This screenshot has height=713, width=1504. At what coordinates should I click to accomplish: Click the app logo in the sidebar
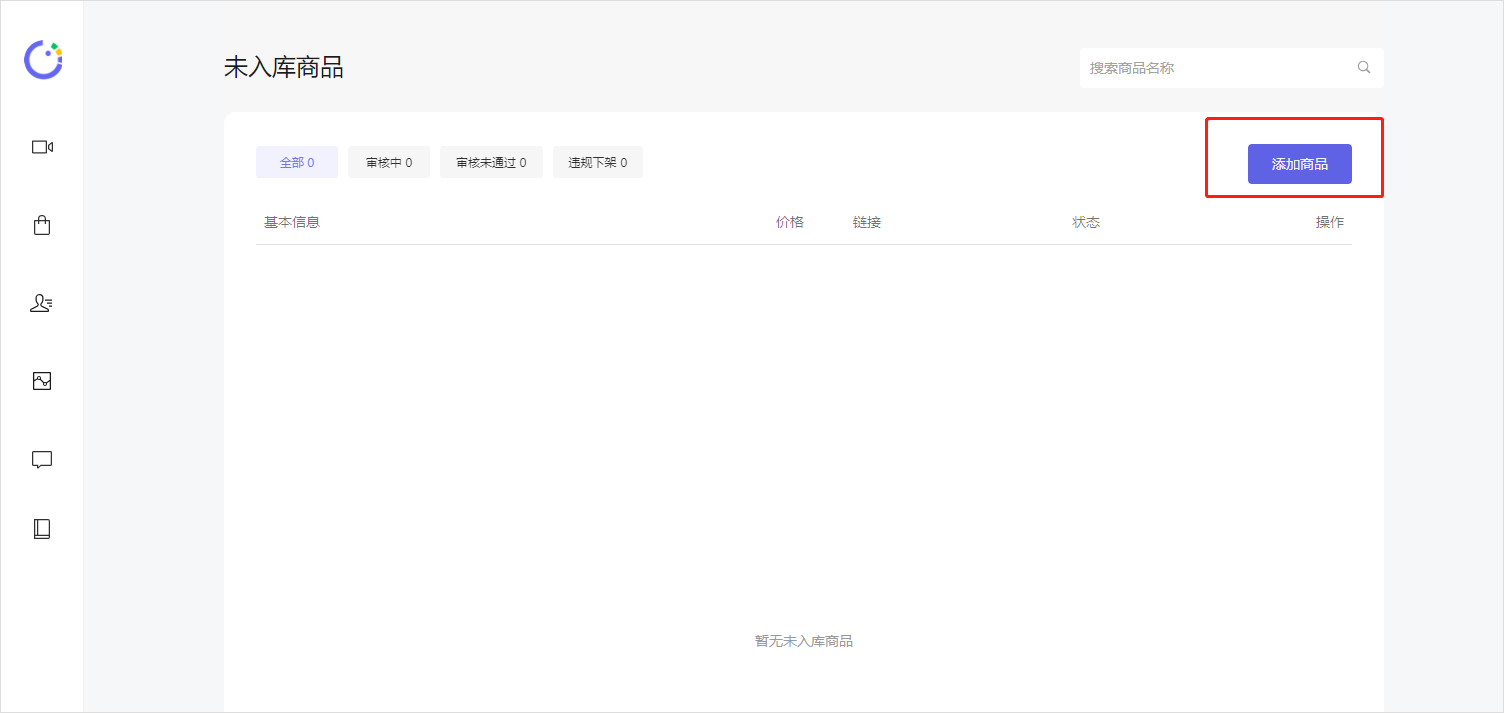click(x=43, y=60)
